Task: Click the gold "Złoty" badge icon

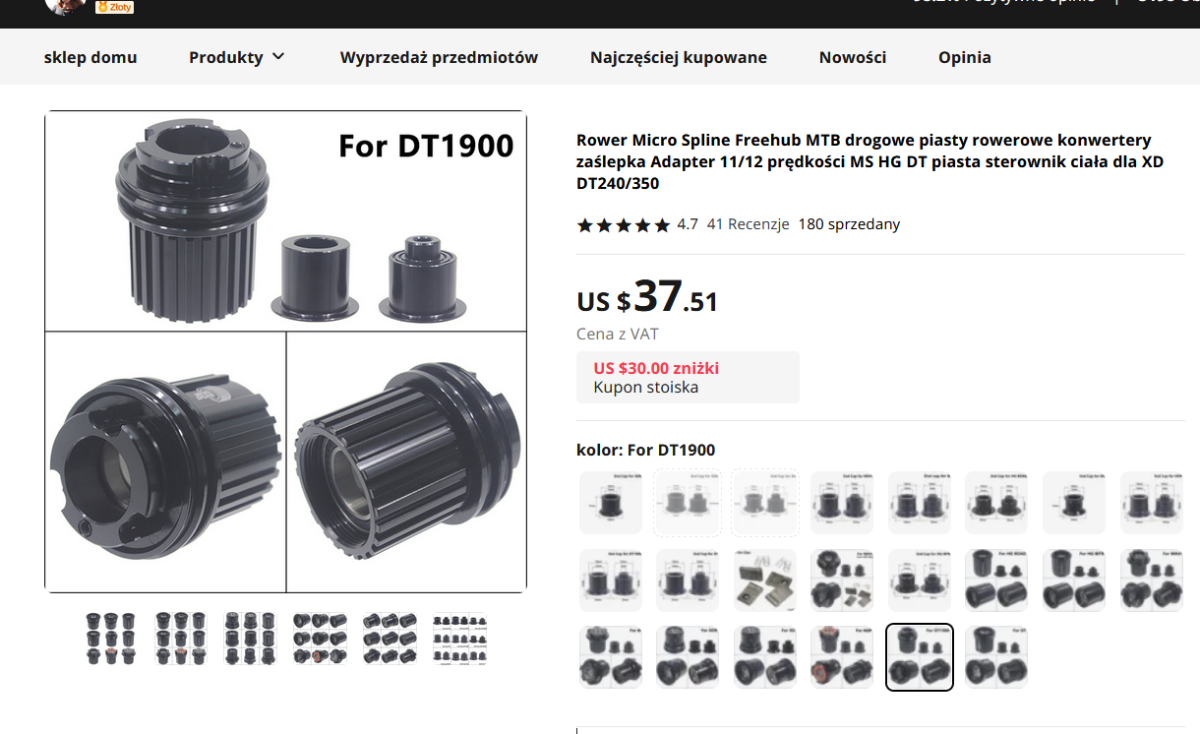Action: (114, 6)
